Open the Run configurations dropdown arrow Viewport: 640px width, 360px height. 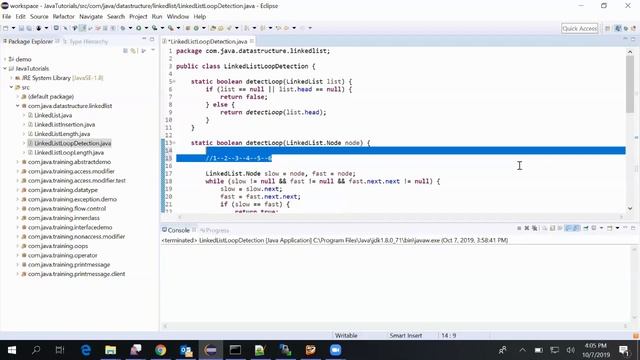146,28
